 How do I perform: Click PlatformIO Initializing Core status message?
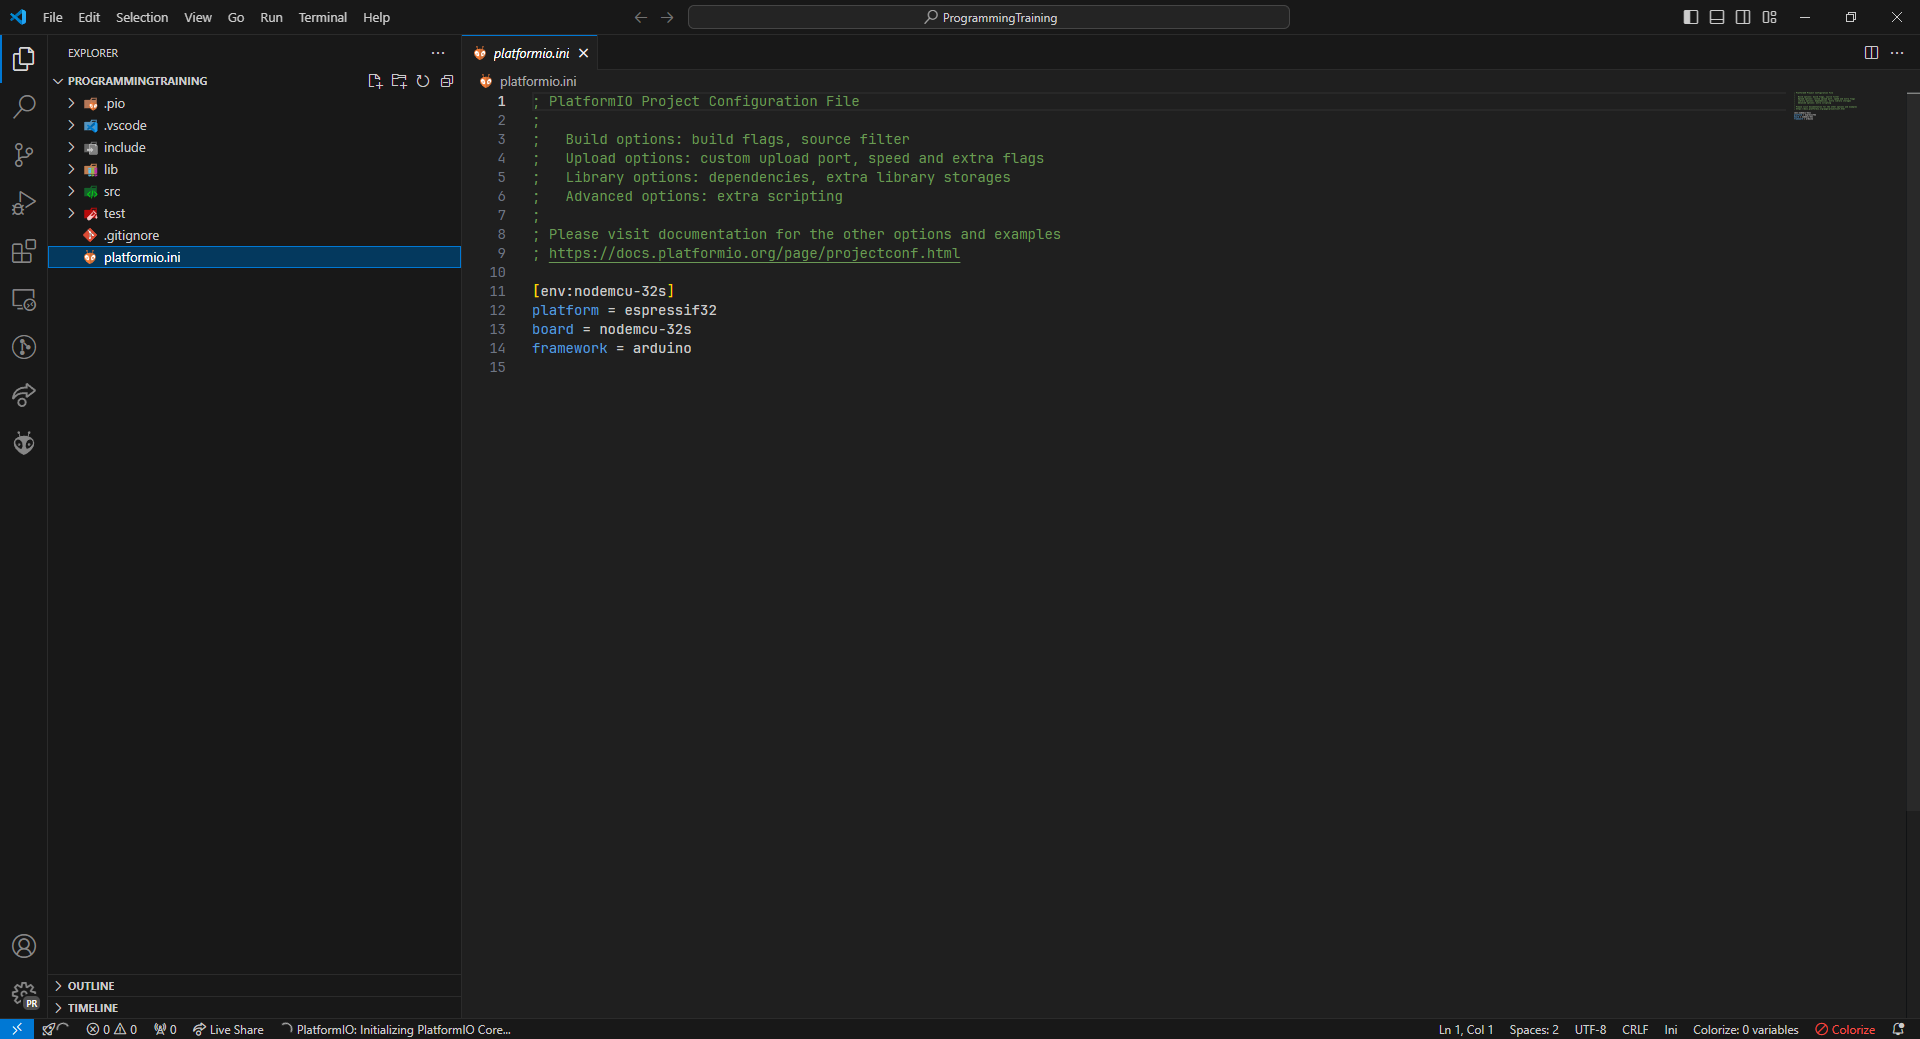[396, 1029]
